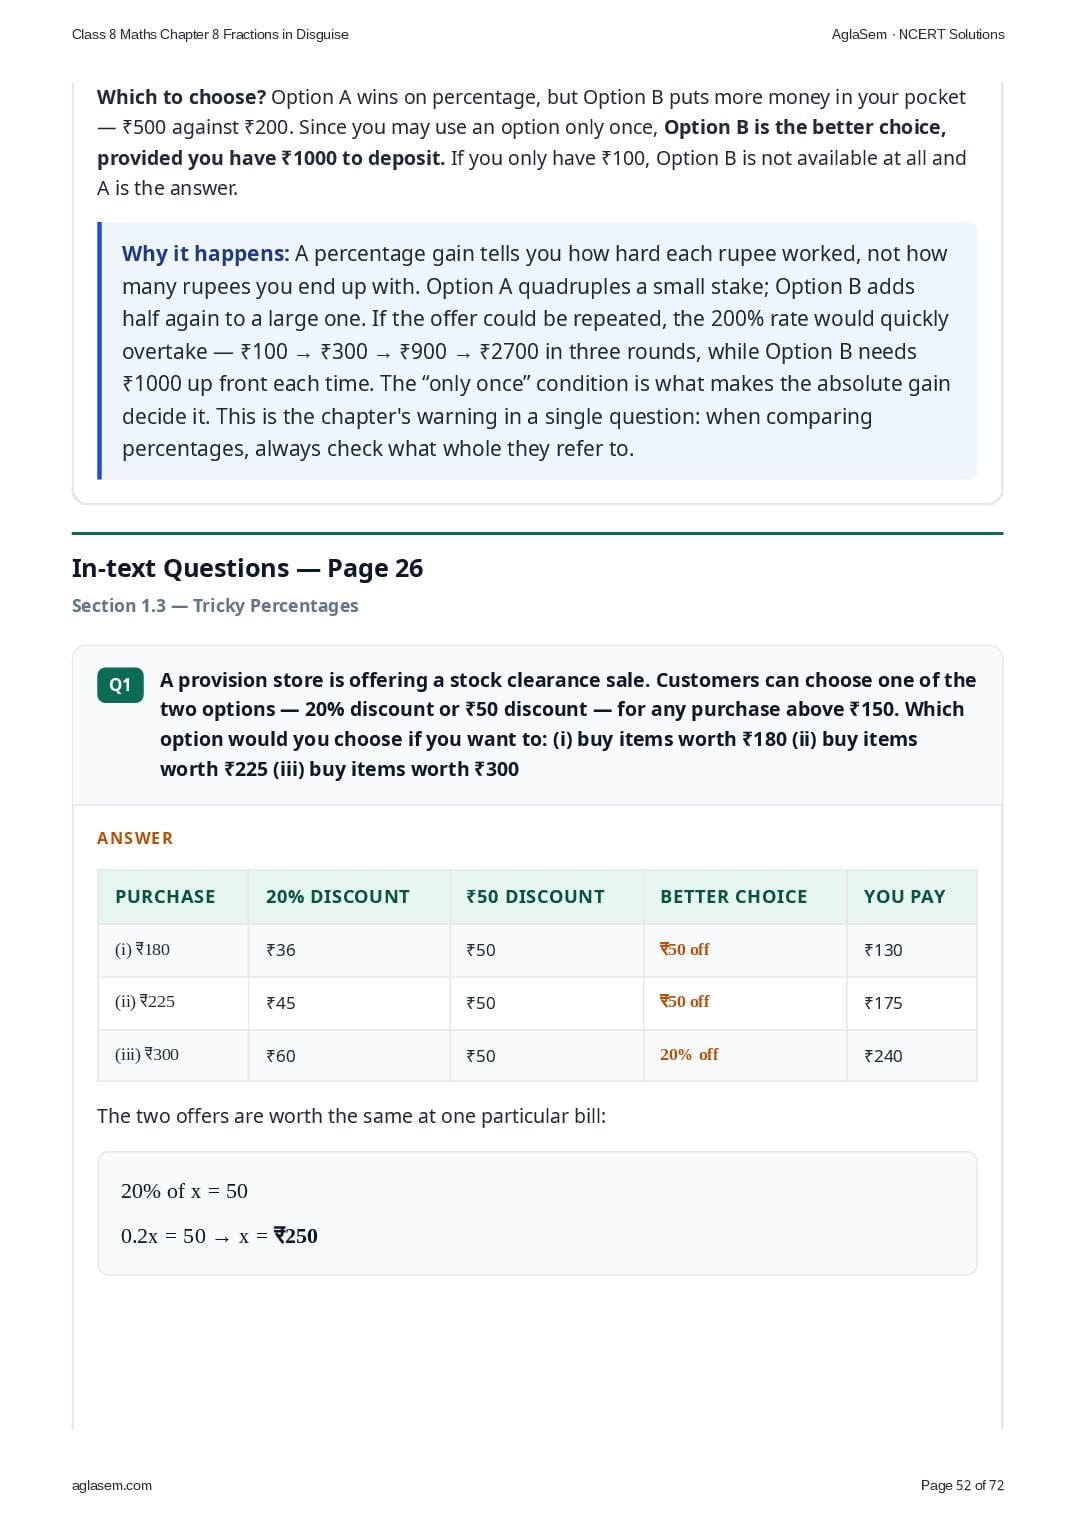Click the 'Why it happens:' callout heading
This screenshot has width=1076, height=1522.
(x=205, y=254)
